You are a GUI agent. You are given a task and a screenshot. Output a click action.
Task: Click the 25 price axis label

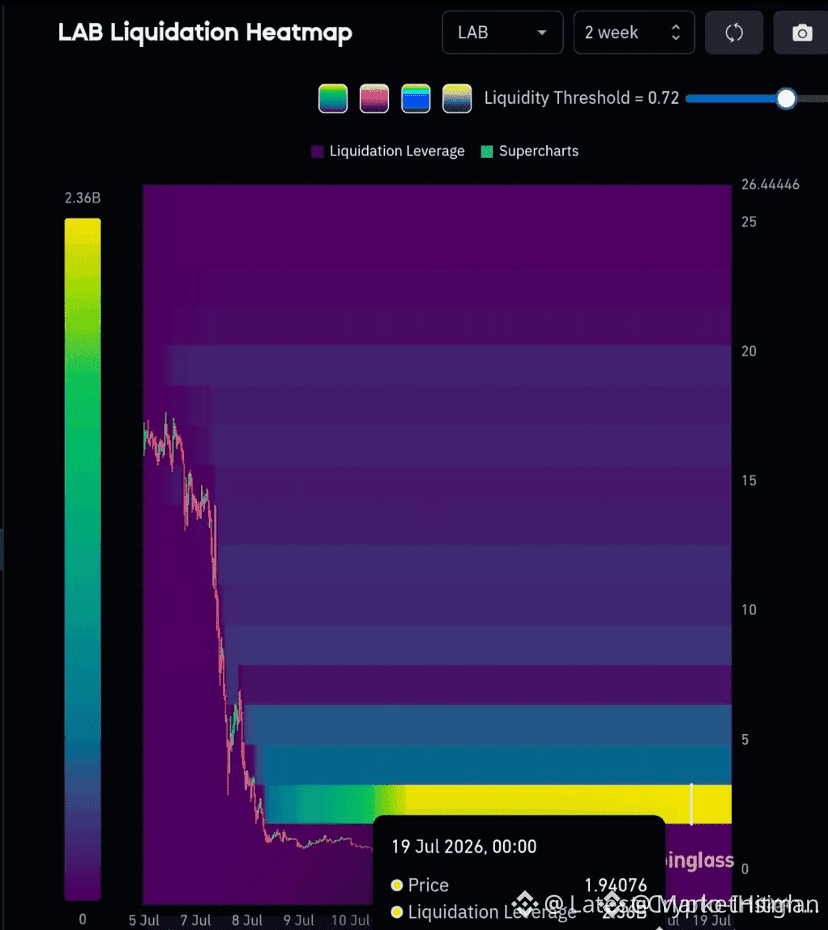tap(749, 222)
